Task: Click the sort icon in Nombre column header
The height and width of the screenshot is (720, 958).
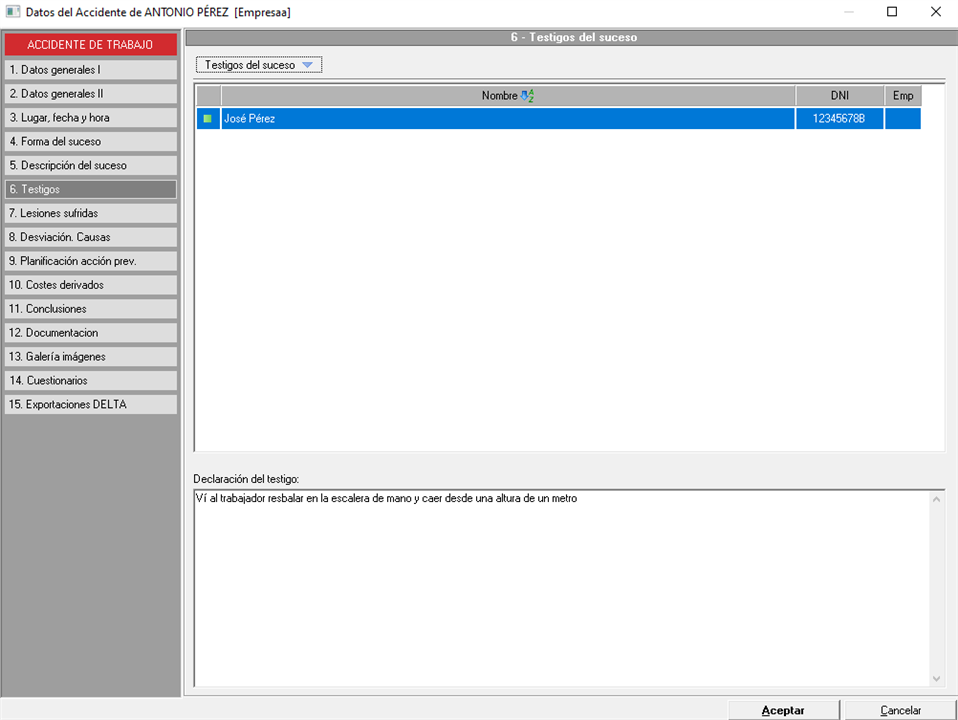Action: point(529,96)
